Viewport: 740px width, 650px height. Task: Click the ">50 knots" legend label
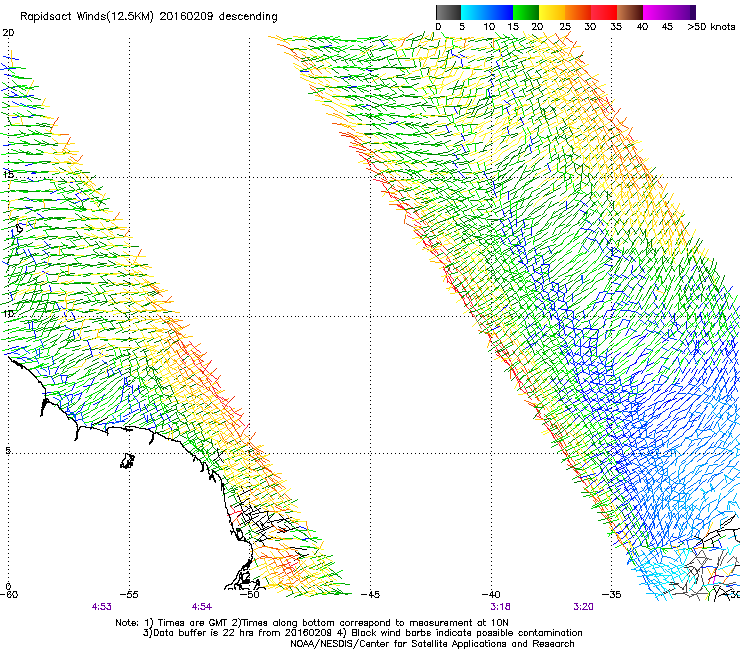coord(711,27)
